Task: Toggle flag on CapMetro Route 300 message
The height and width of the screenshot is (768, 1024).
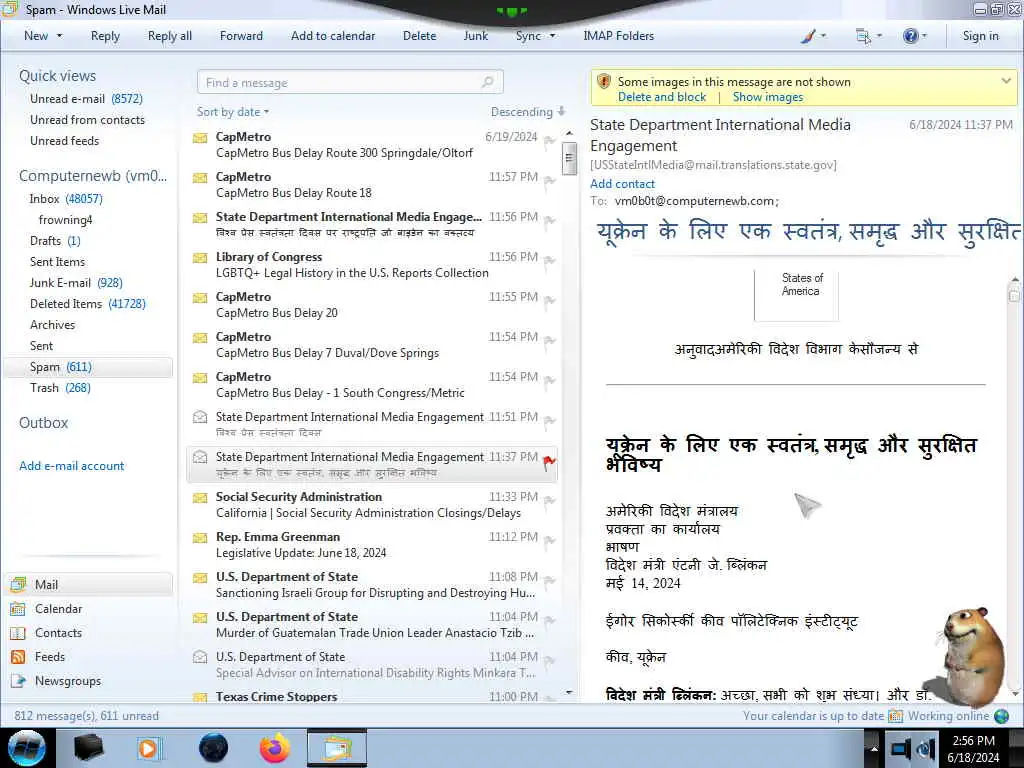Action: (549, 141)
